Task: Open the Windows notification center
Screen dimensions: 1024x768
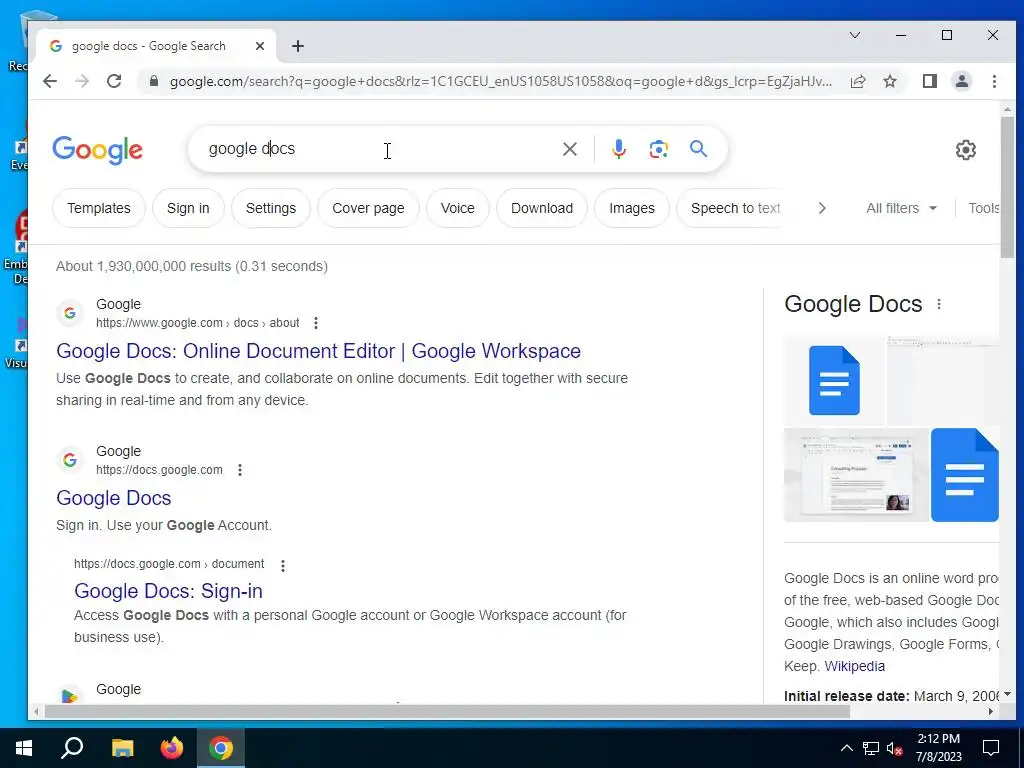Action: tap(991, 748)
